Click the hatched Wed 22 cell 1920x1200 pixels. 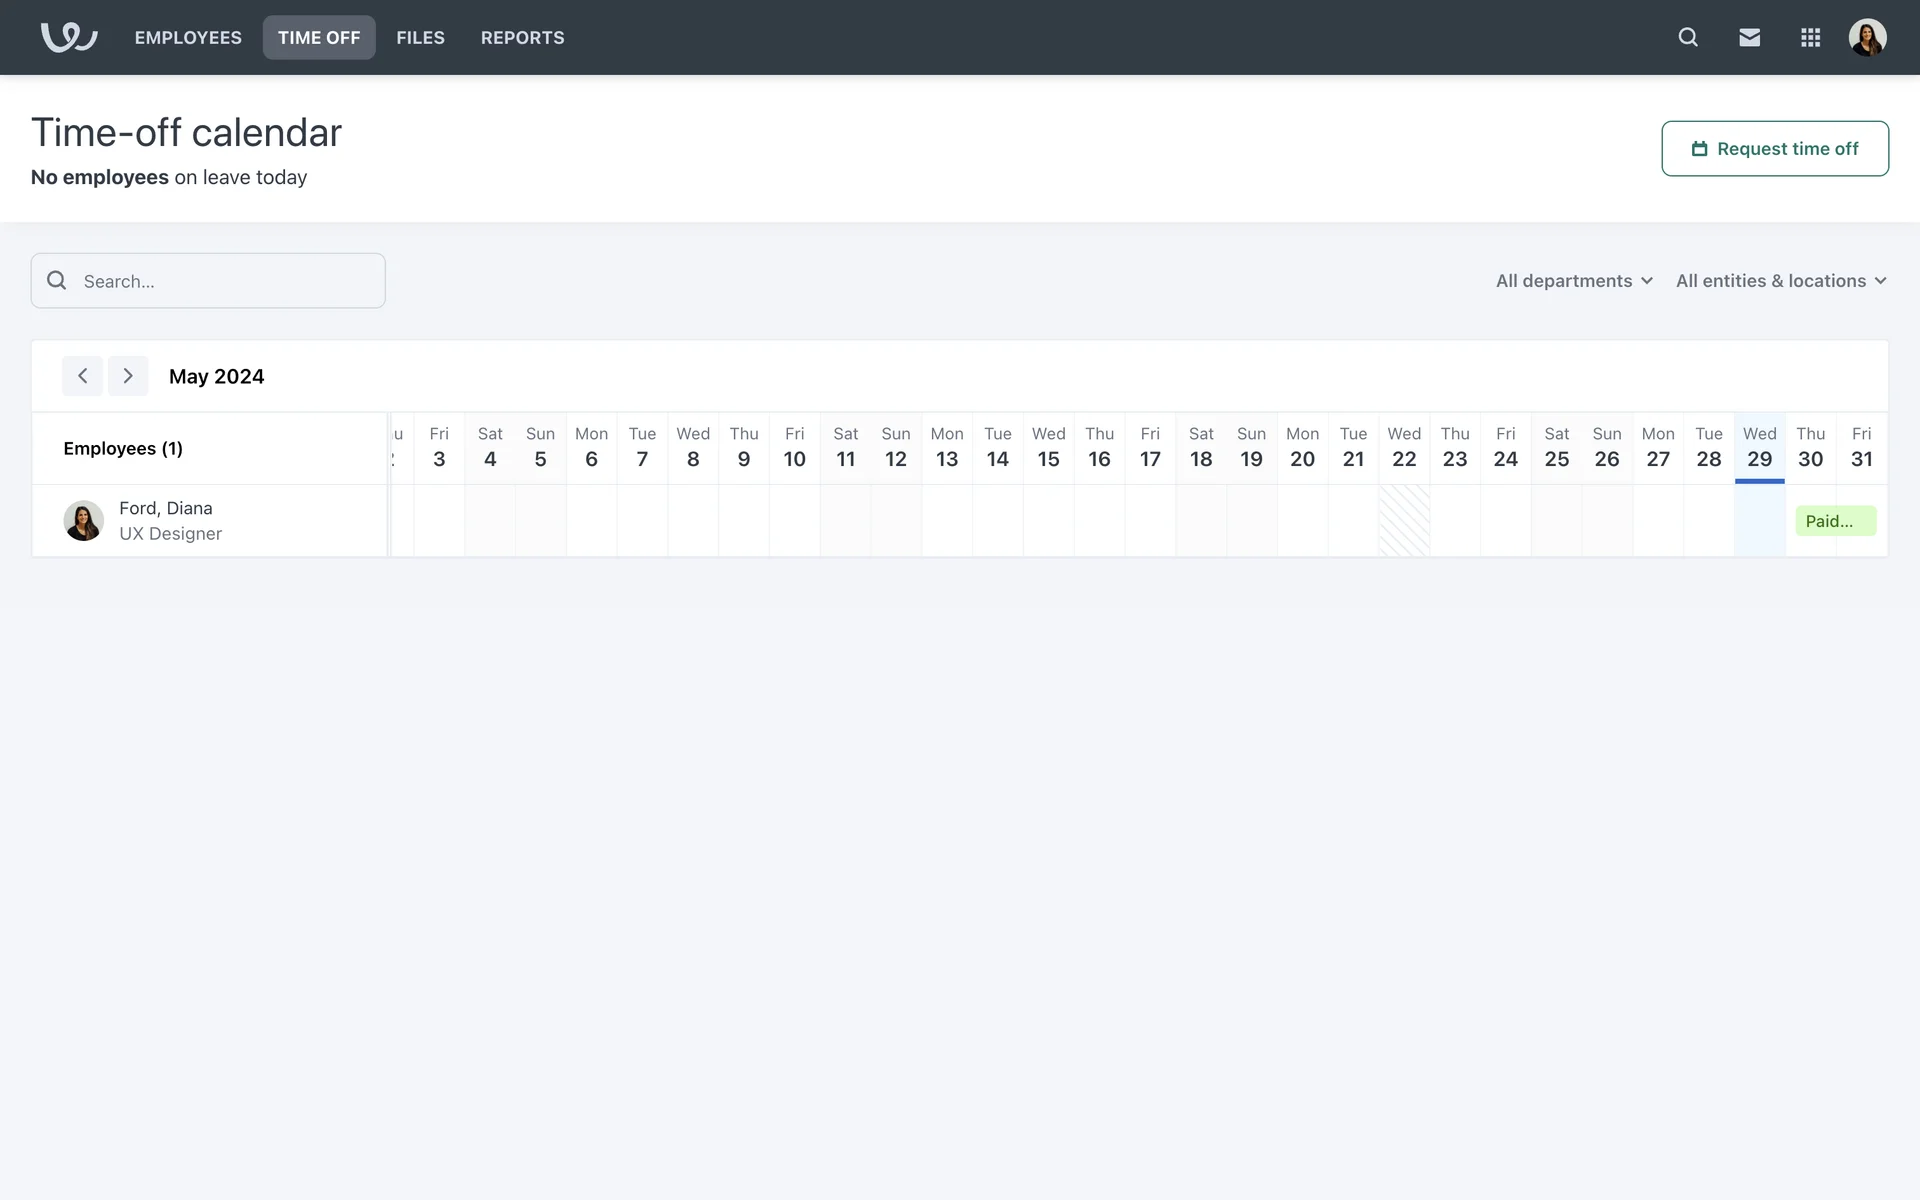click(1403, 521)
